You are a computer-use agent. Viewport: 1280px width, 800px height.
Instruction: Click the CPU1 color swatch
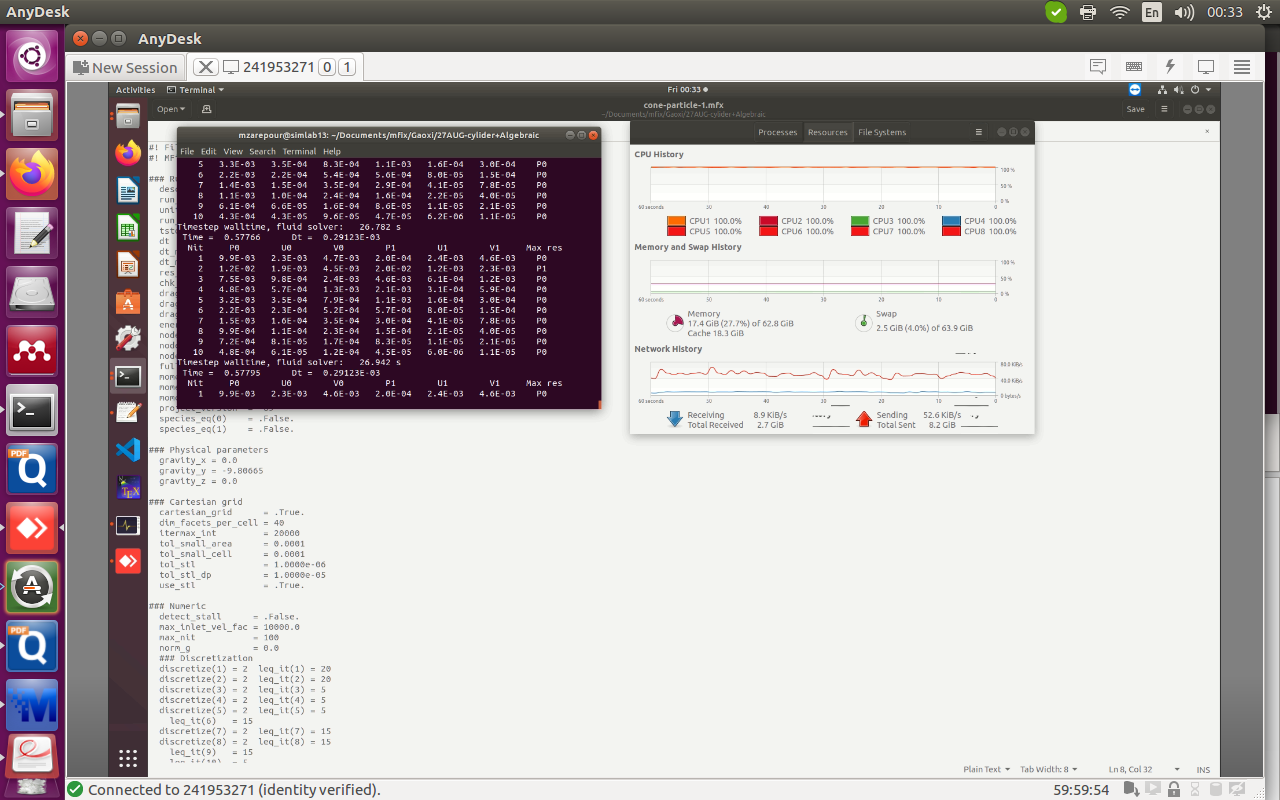[676, 221]
